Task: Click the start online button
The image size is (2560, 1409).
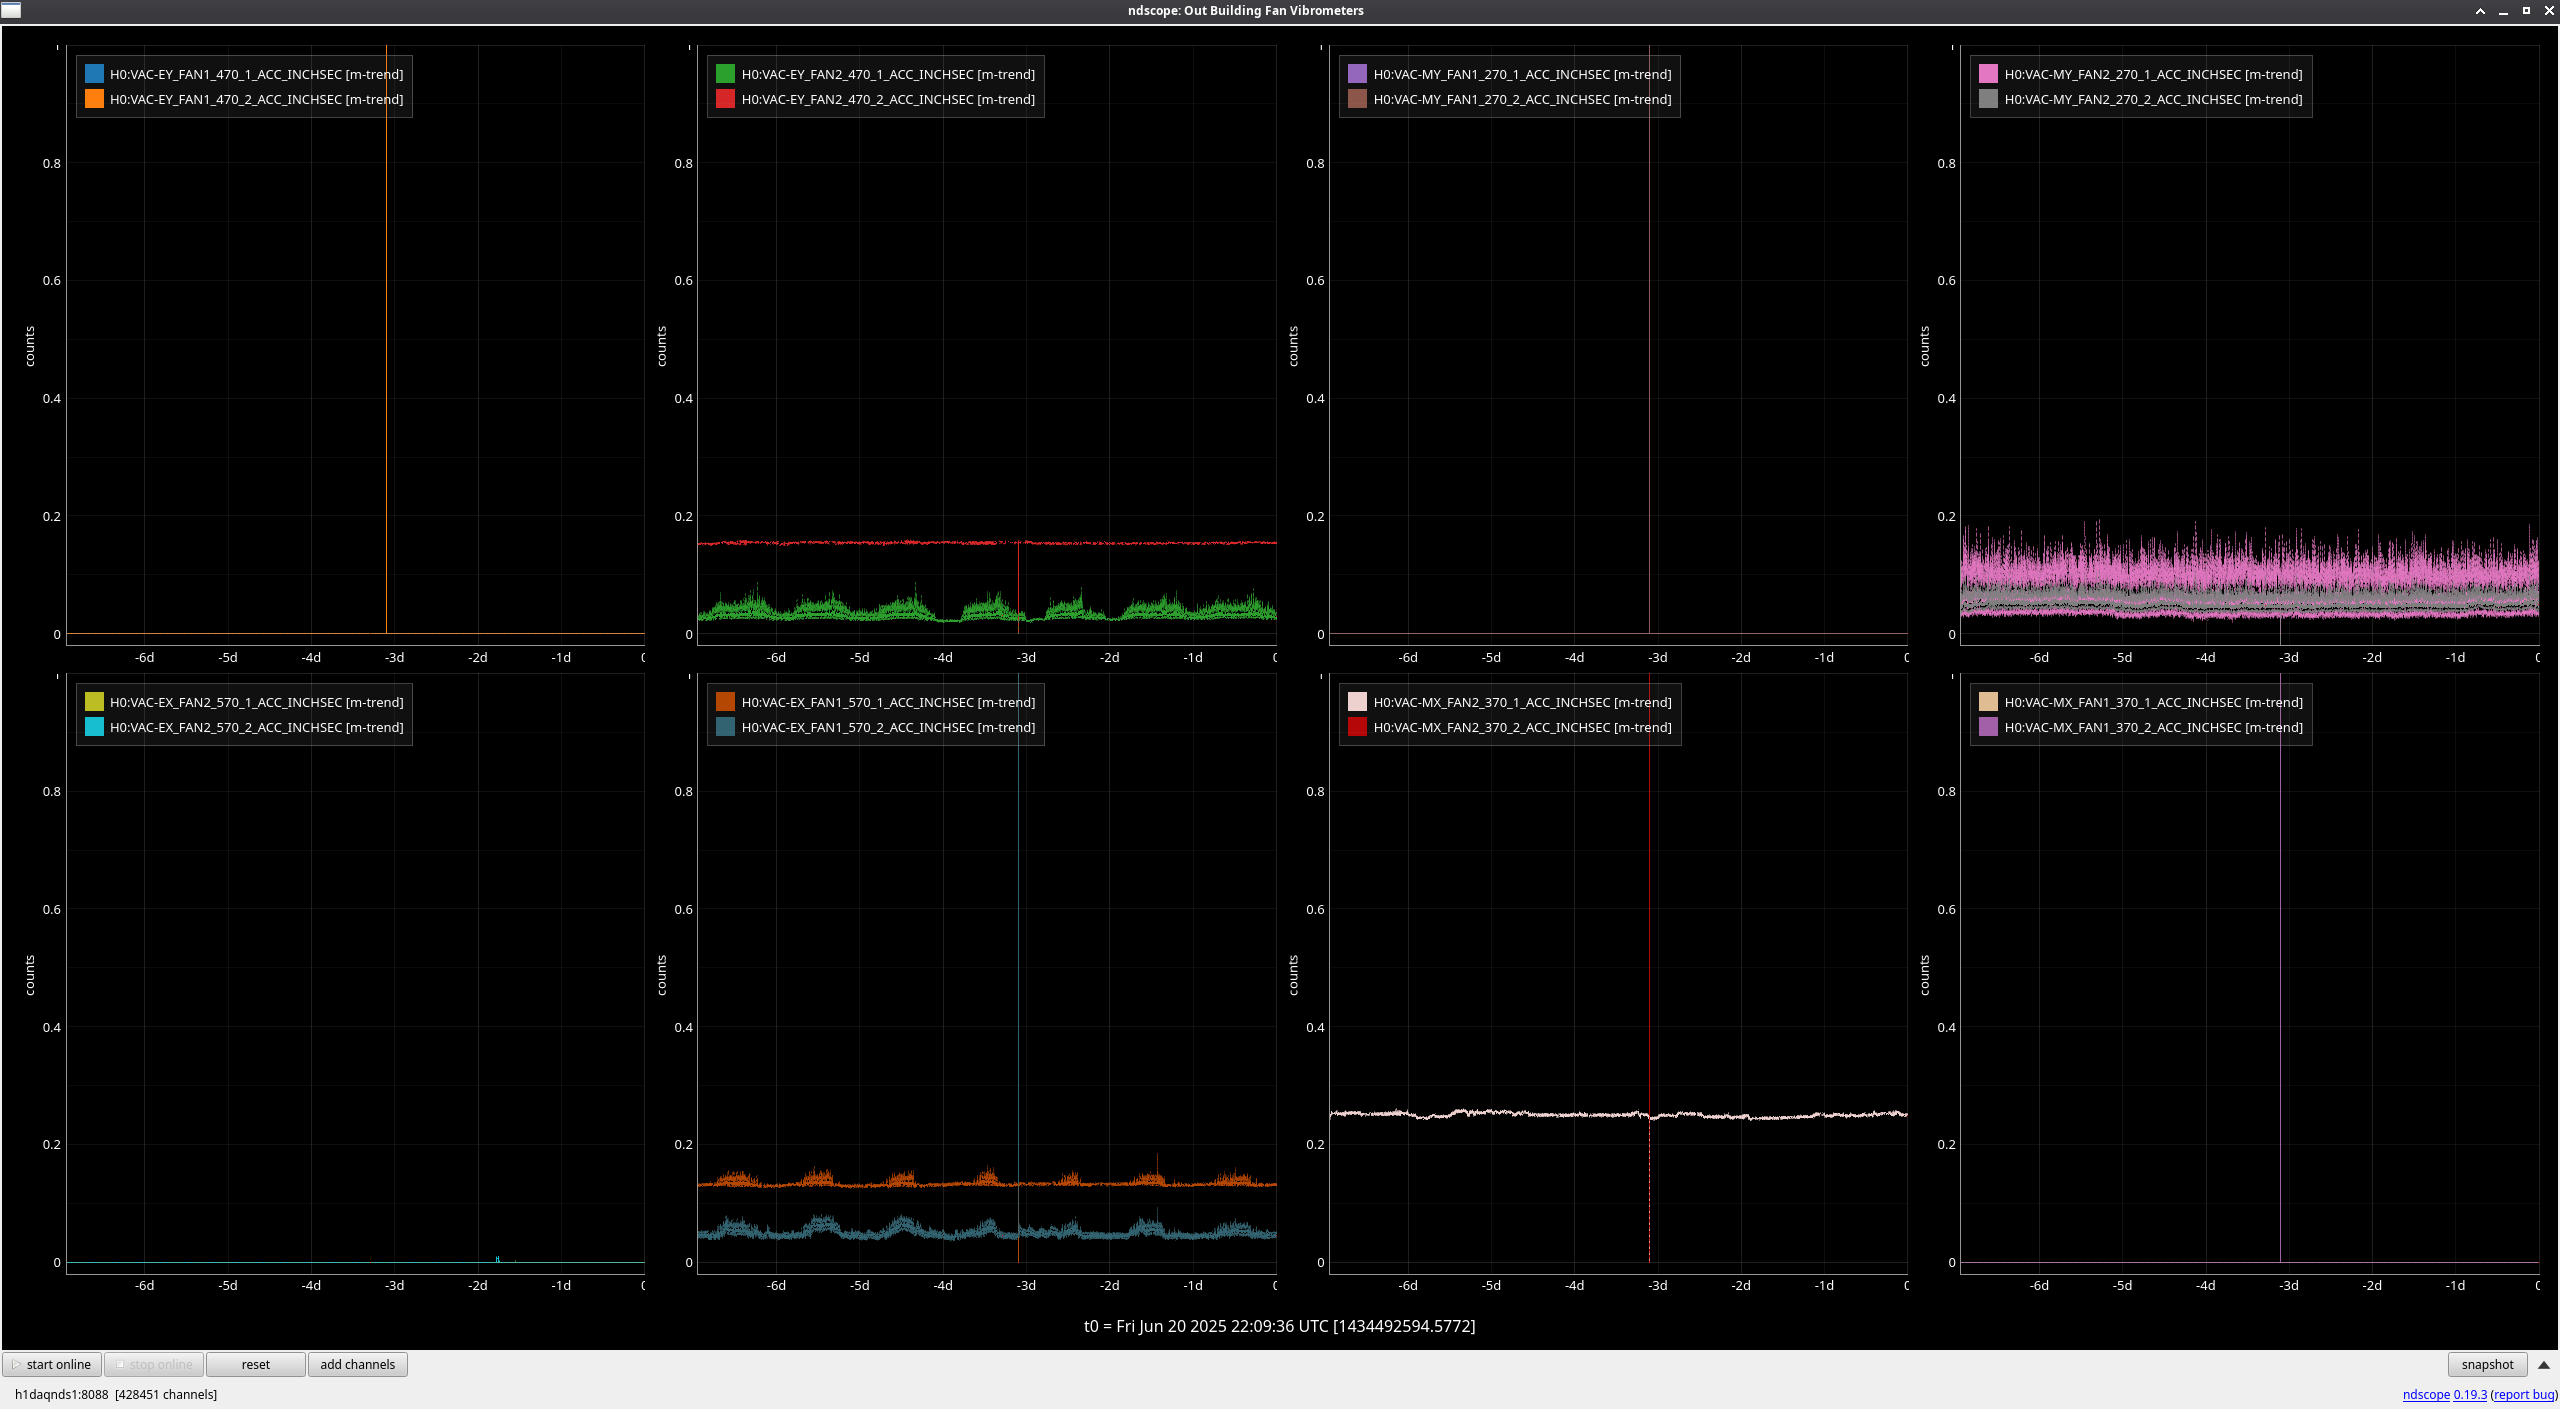Action: coord(53,1364)
